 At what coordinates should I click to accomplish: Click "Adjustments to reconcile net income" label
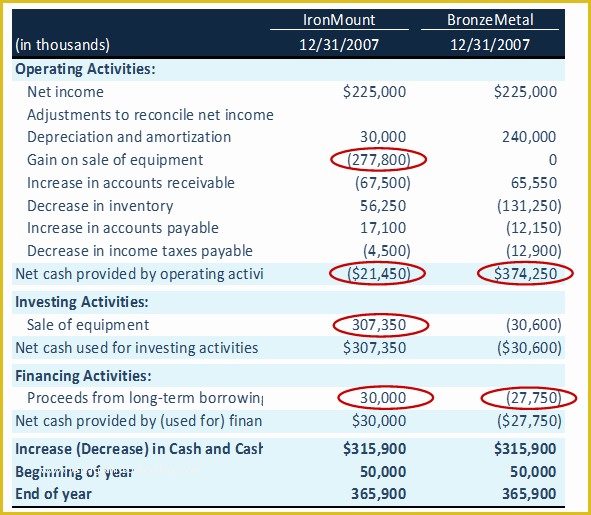(150, 115)
